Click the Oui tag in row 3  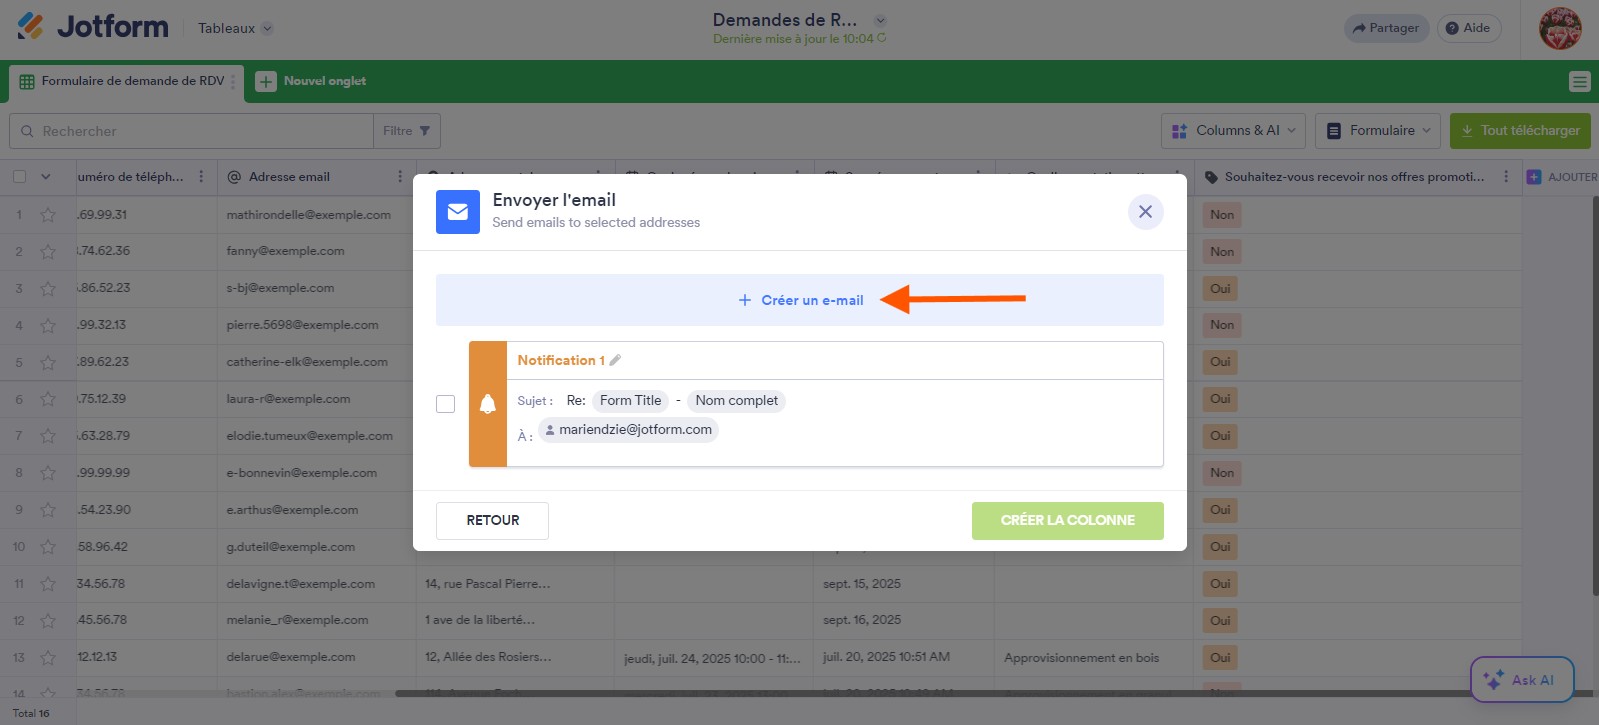pyautogui.click(x=1220, y=289)
